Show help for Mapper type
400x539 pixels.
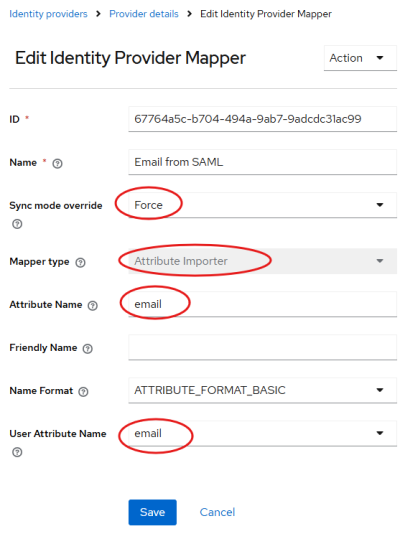[x=80, y=263]
